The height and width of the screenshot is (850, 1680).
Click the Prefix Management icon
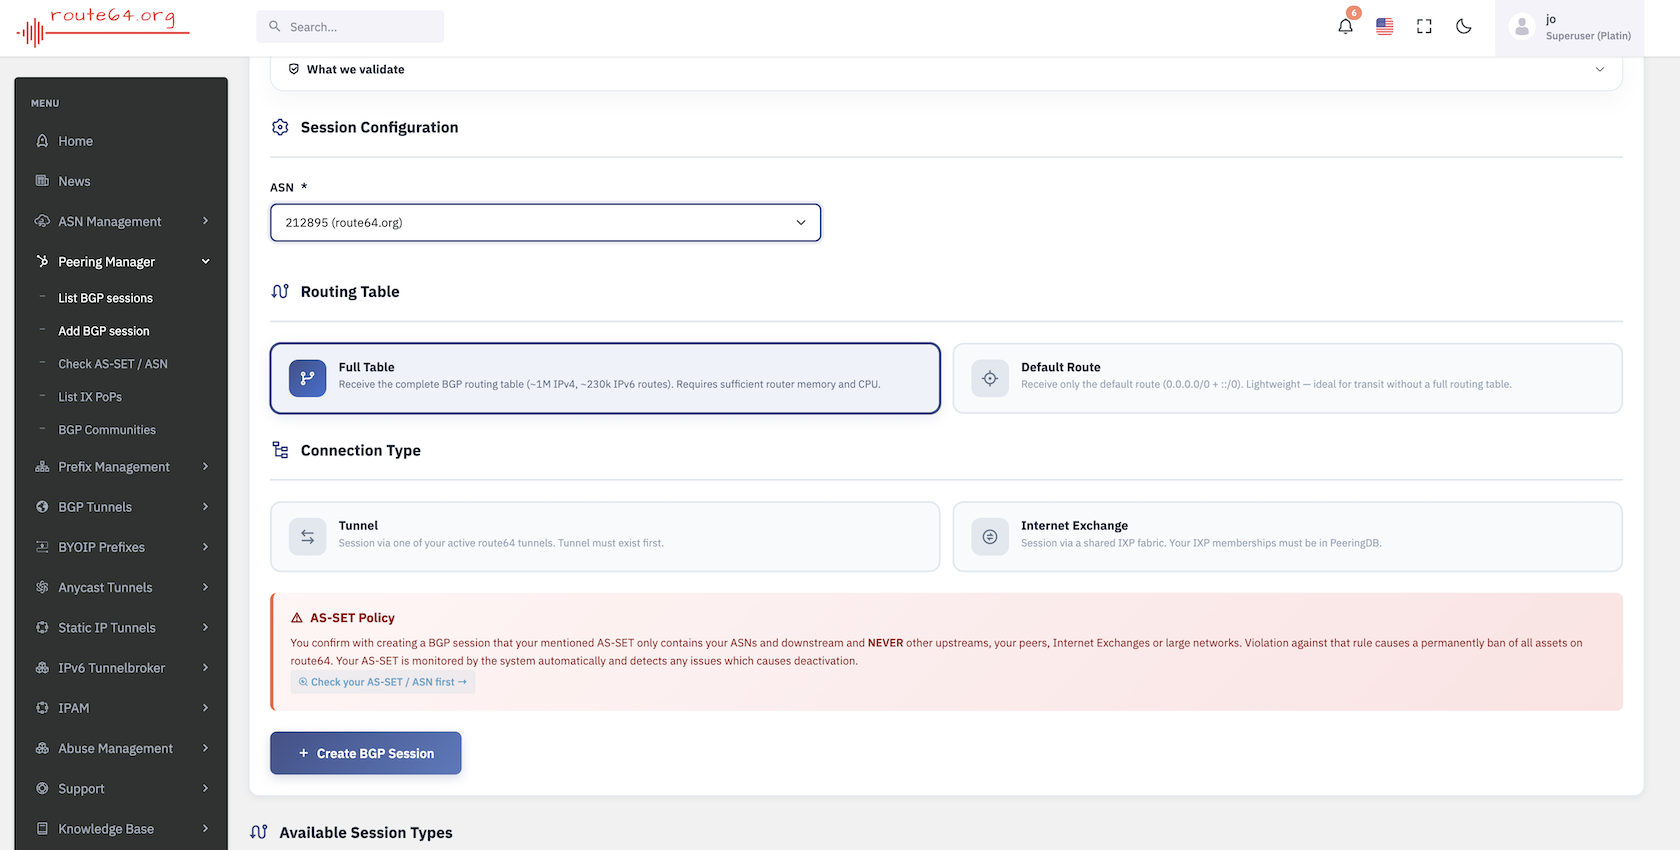tap(42, 467)
